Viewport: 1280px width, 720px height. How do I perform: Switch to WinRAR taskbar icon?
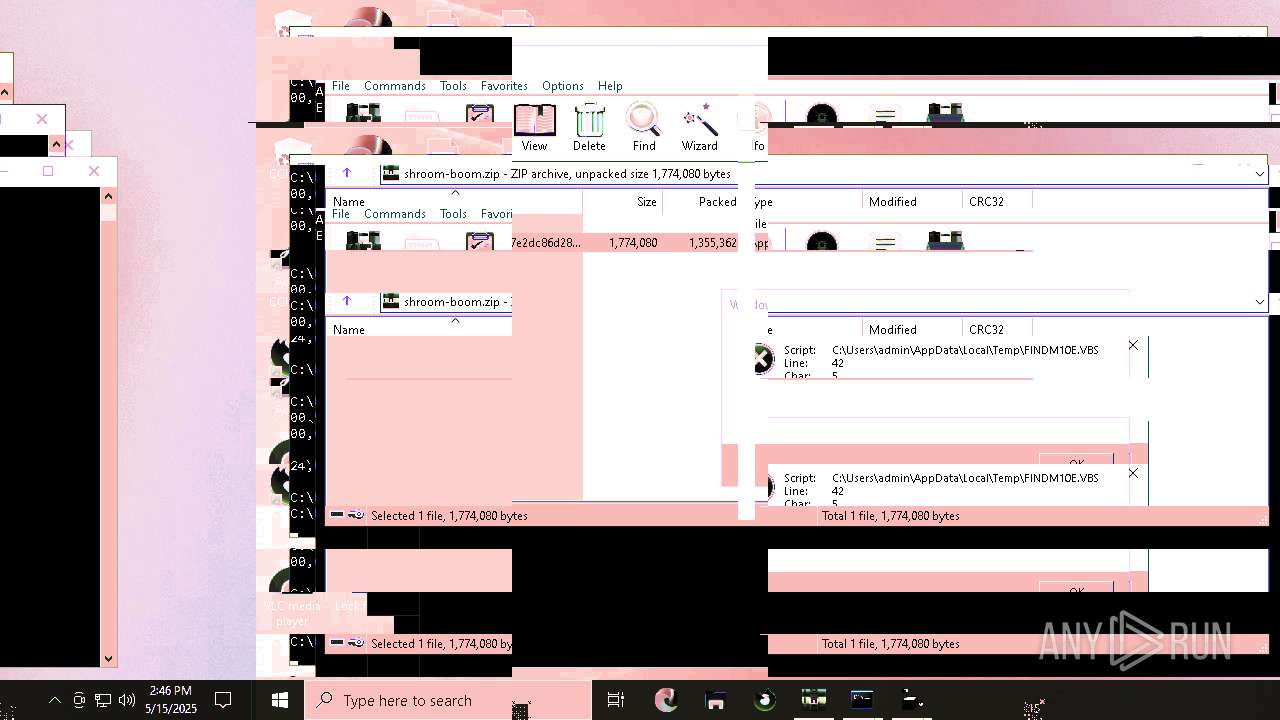[813, 701]
